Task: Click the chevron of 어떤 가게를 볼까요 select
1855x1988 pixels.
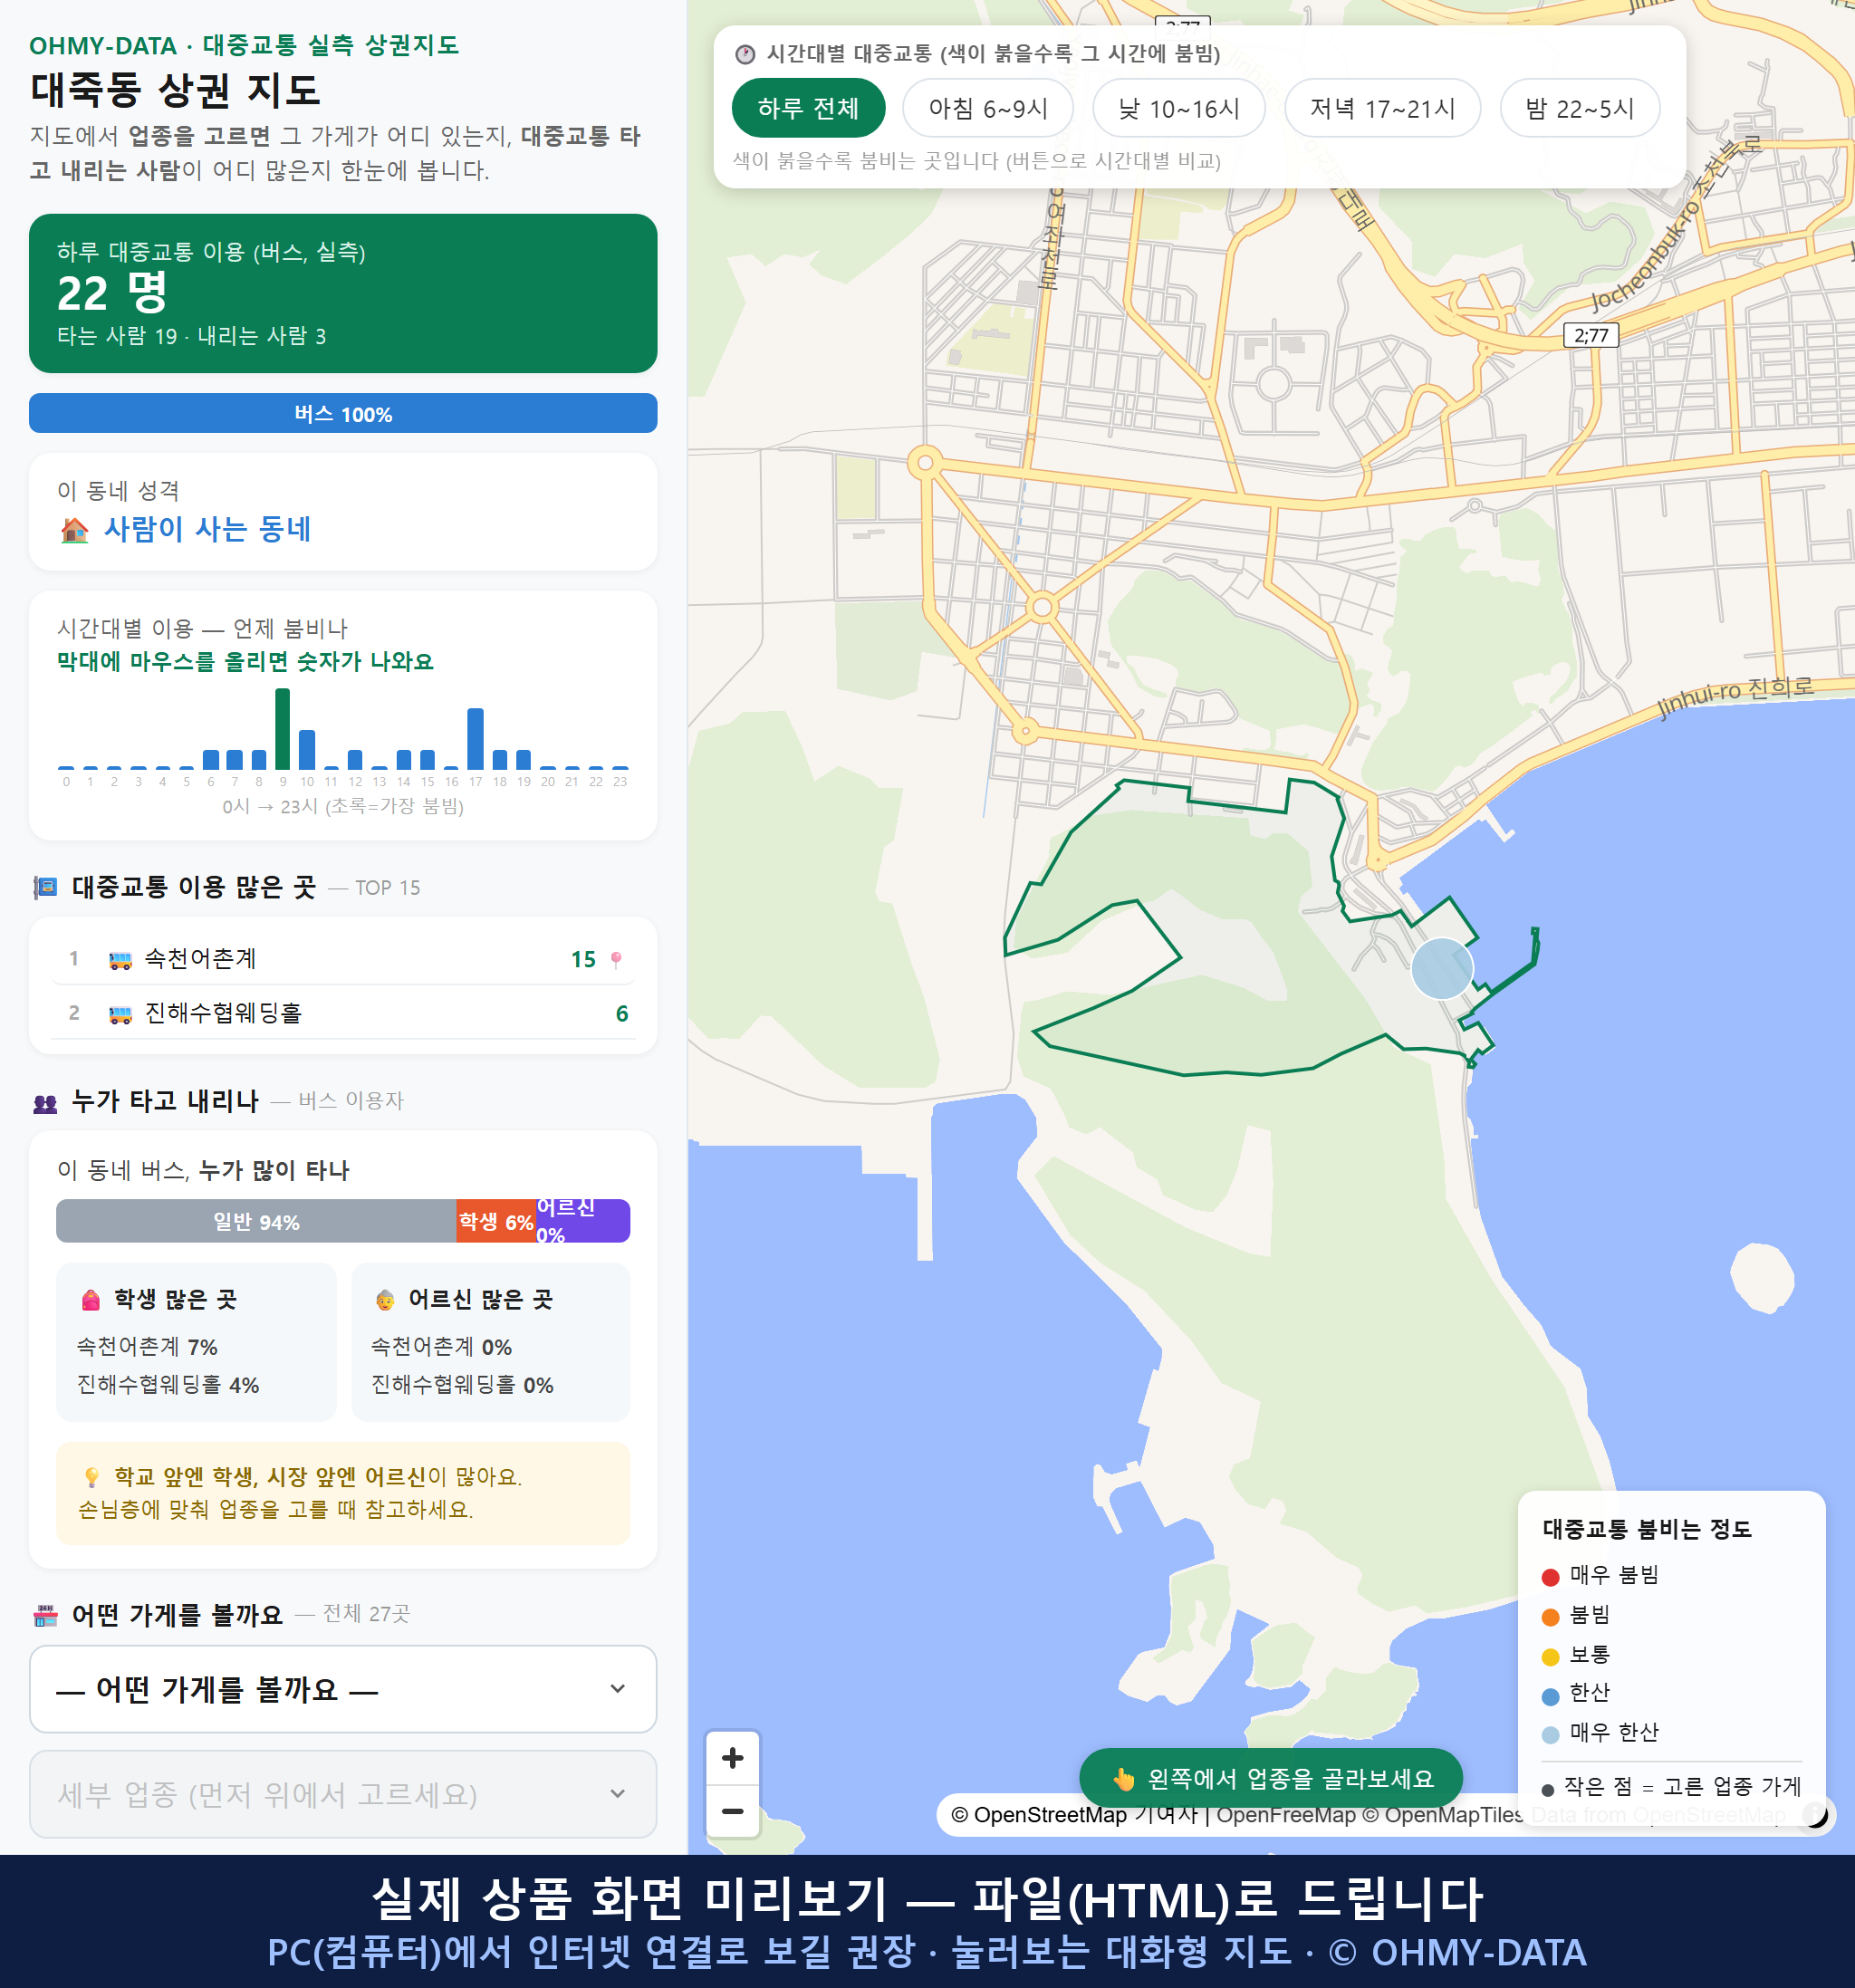Action: [x=618, y=1689]
